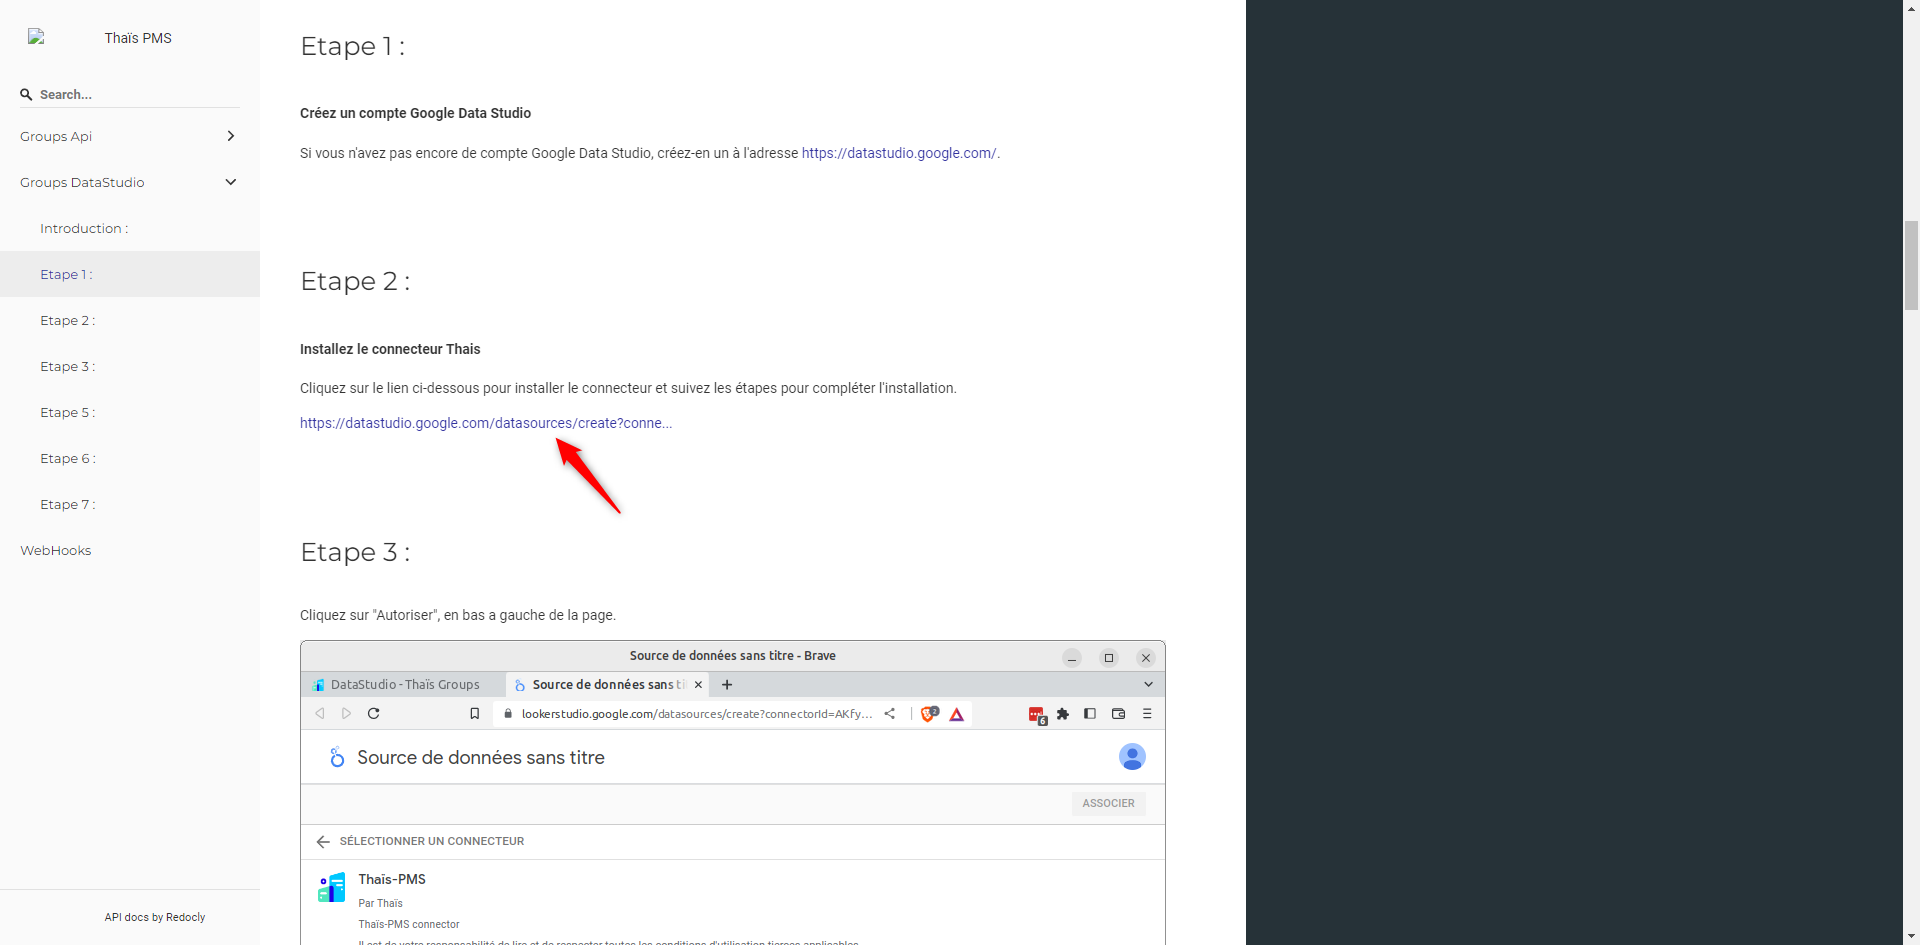The image size is (1920, 945).
Task: Click the scrollbar down arrow
Action: (1911, 936)
